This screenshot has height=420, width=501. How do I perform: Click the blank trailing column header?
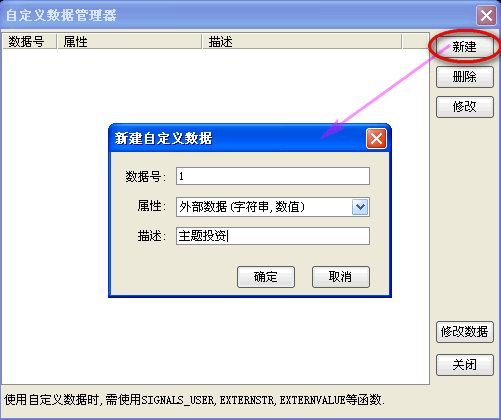(x=415, y=42)
